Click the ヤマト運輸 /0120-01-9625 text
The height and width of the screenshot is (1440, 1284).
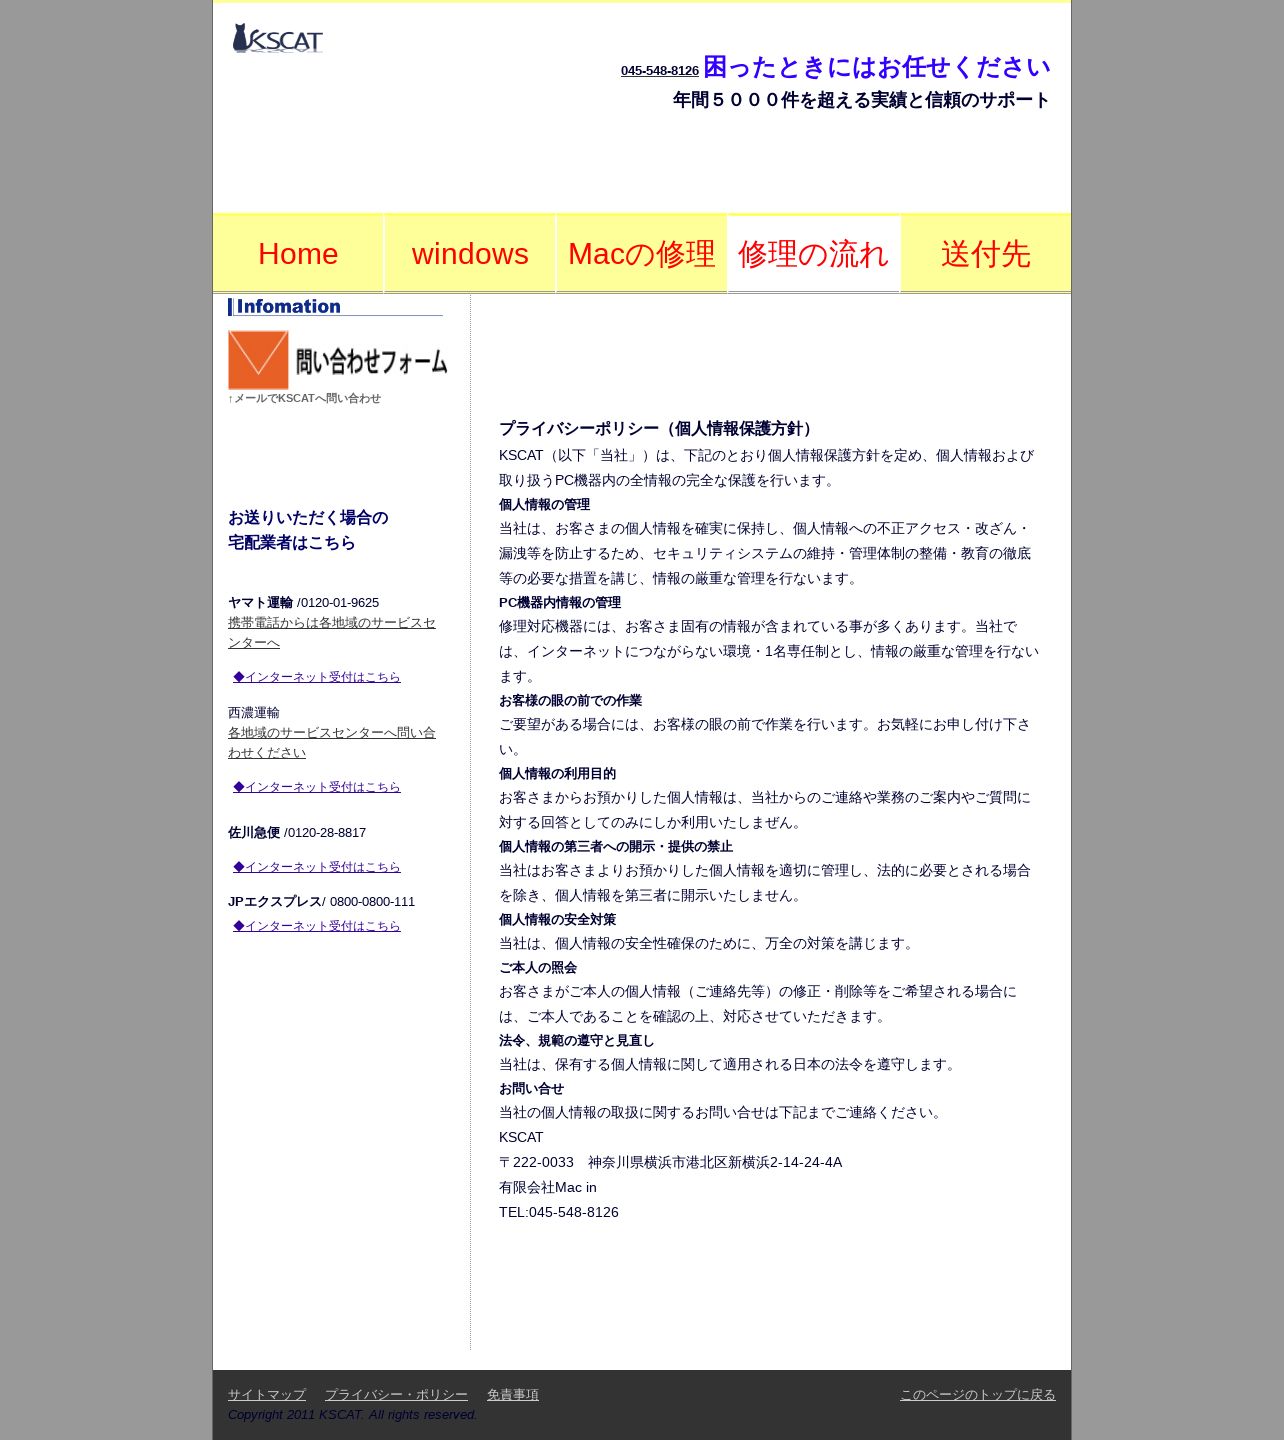(303, 603)
